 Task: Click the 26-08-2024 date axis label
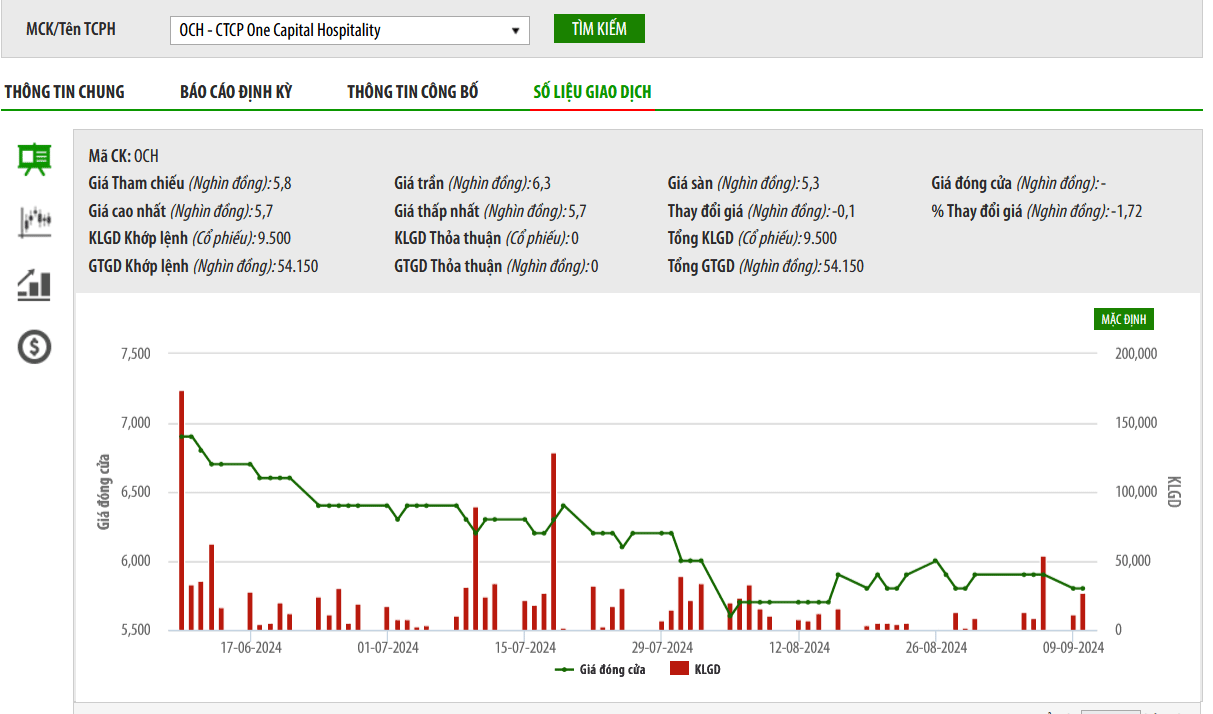coord(936,648)
